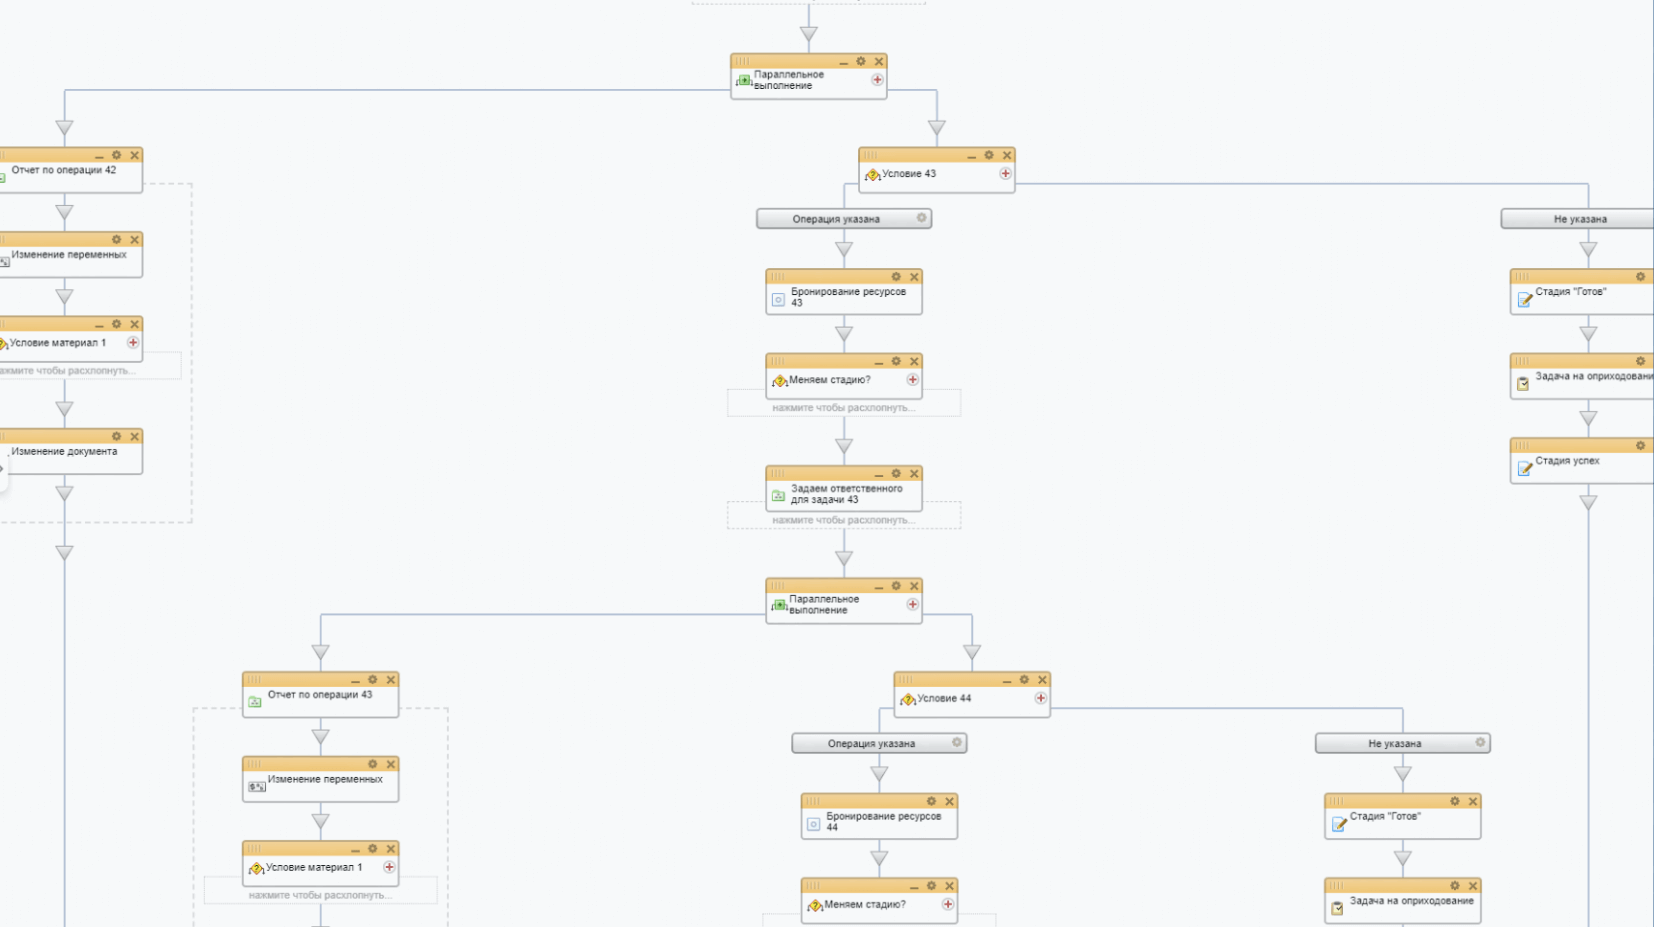Add branch with plus on middle Параллельное выполнение

pos(912,605)
